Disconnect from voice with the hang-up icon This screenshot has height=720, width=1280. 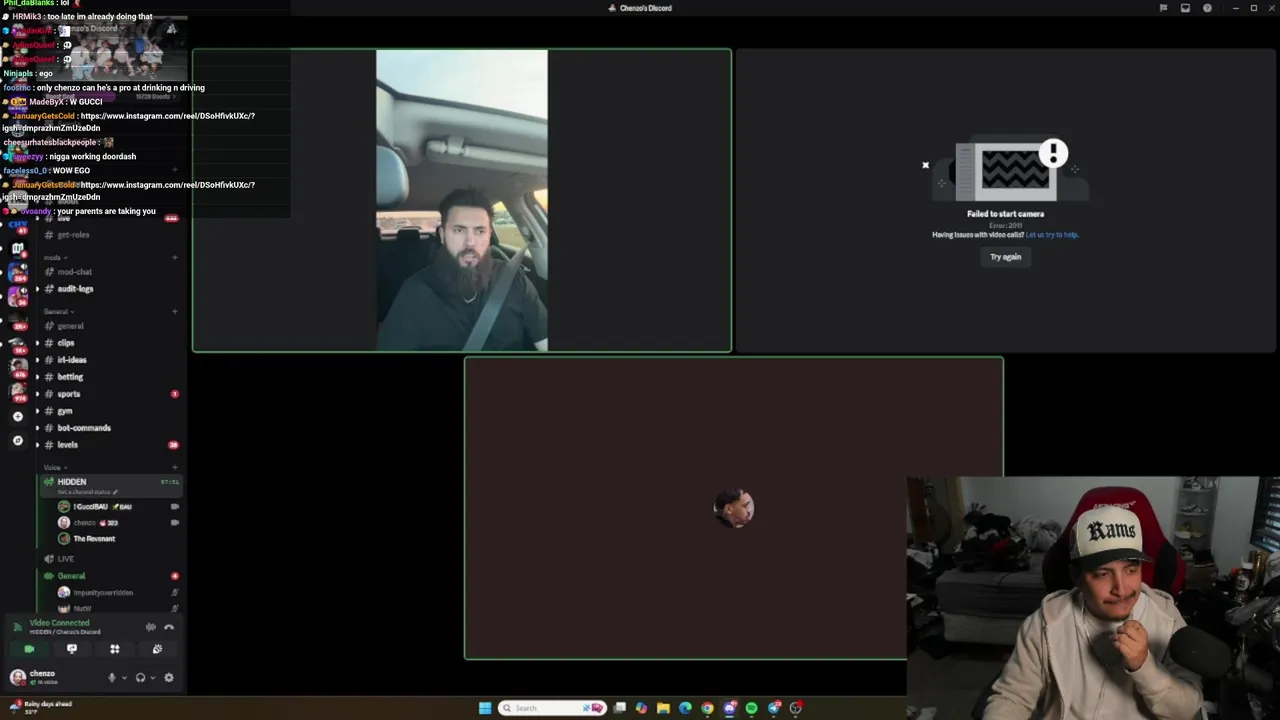pyautogui.click(x=169, y=627)
